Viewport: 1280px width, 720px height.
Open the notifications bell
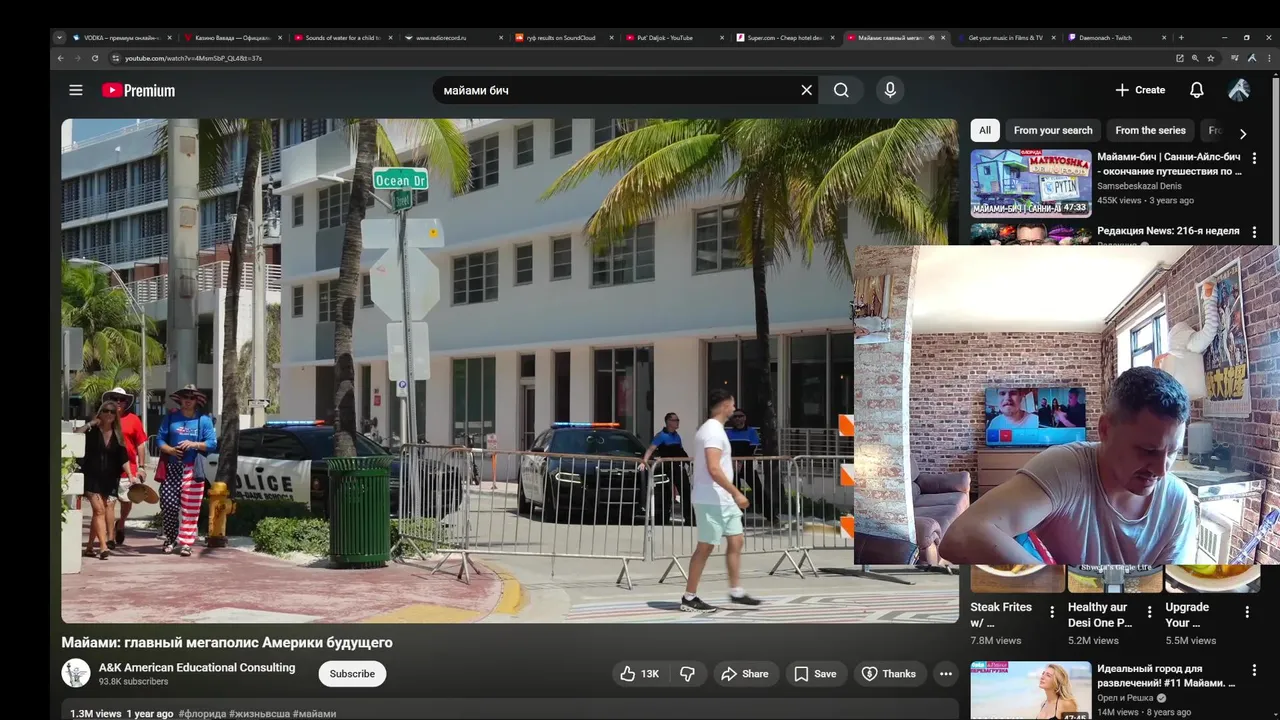(1196, 90)
